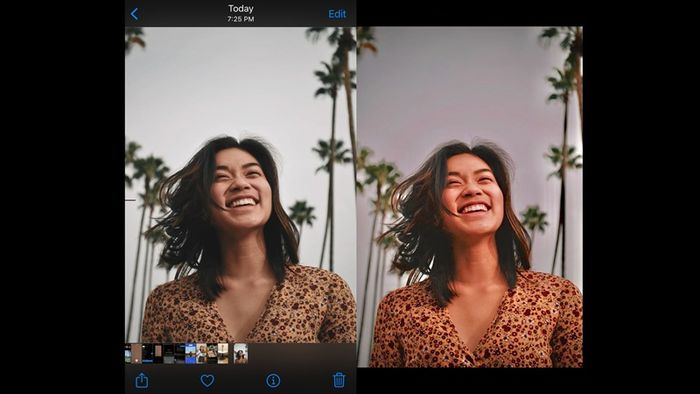
Task: Select the dark gray thumbnail in strip
Action: (169, 353)
